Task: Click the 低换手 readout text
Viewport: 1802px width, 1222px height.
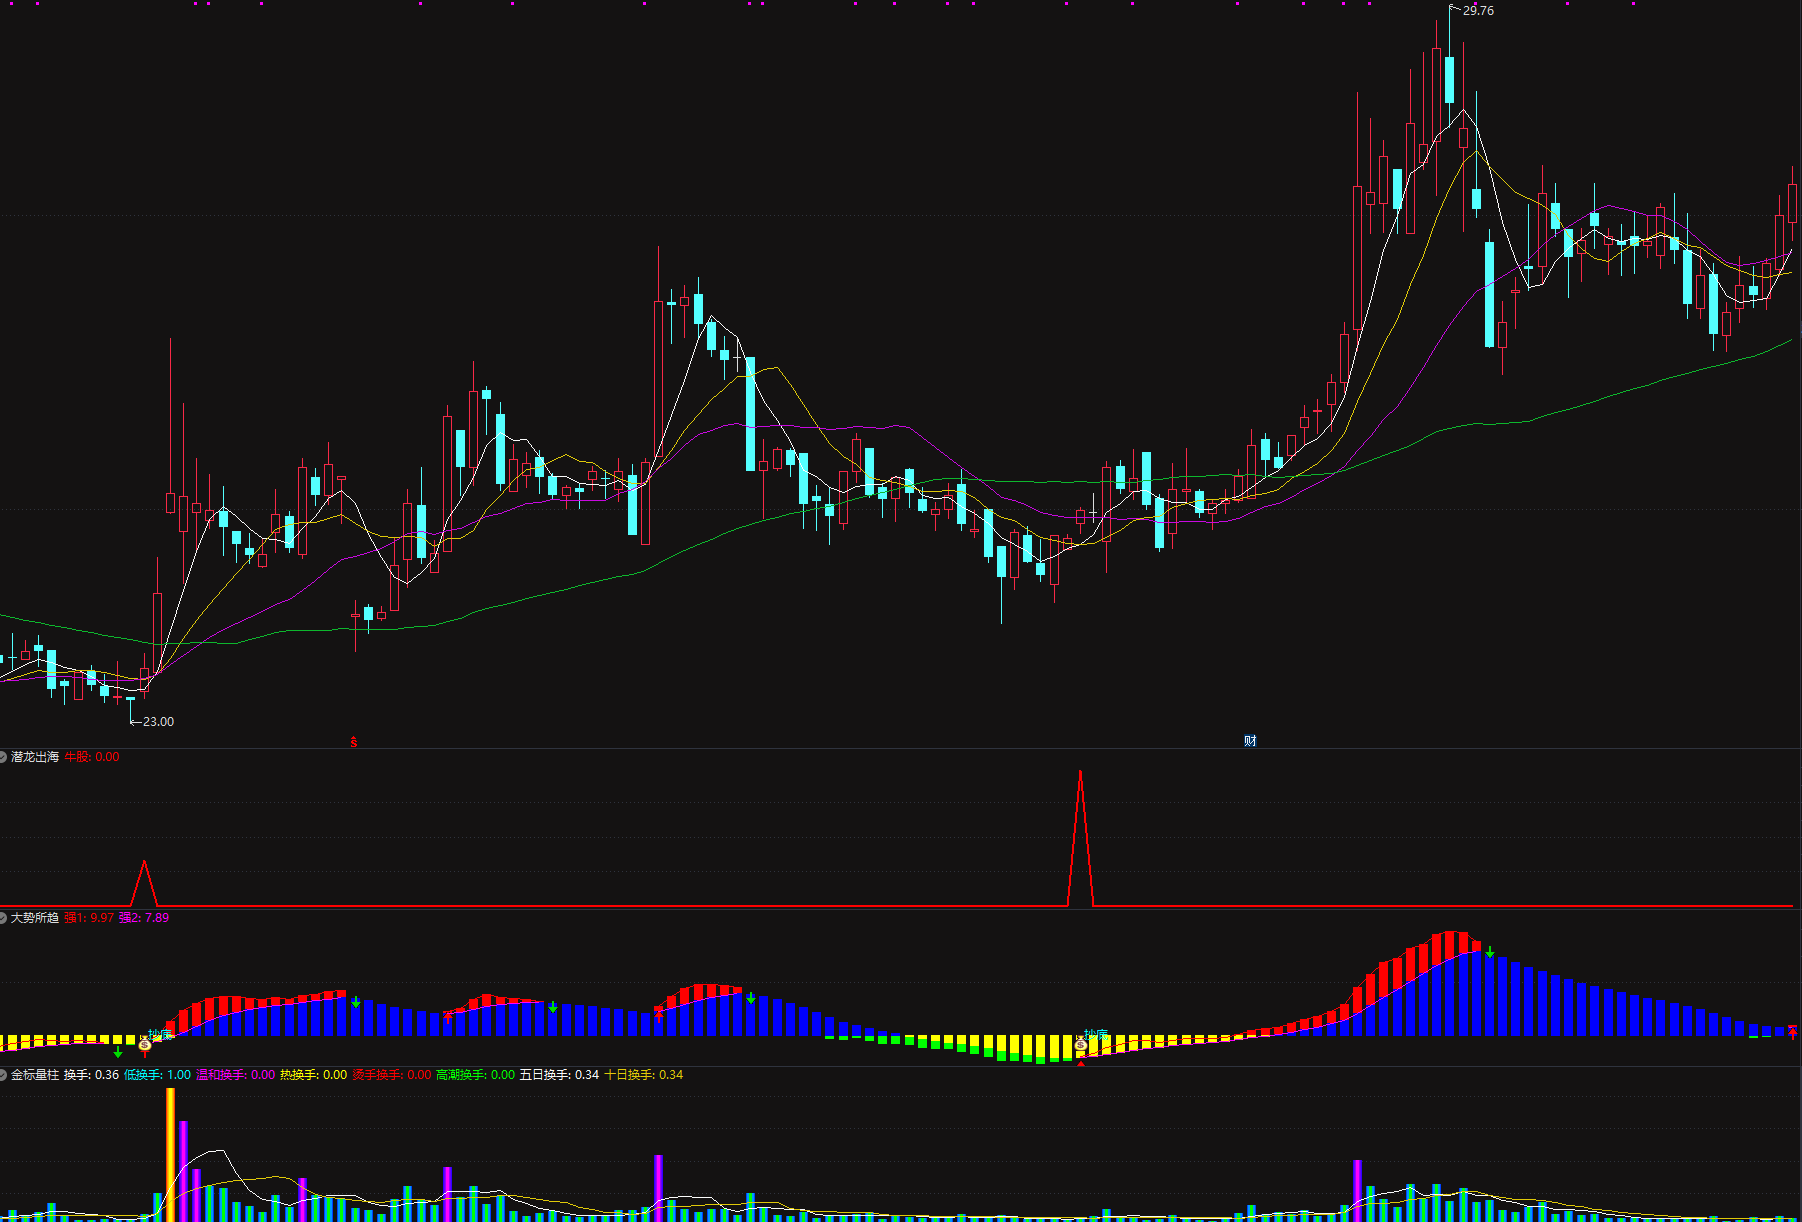Action: point(157,1075)
